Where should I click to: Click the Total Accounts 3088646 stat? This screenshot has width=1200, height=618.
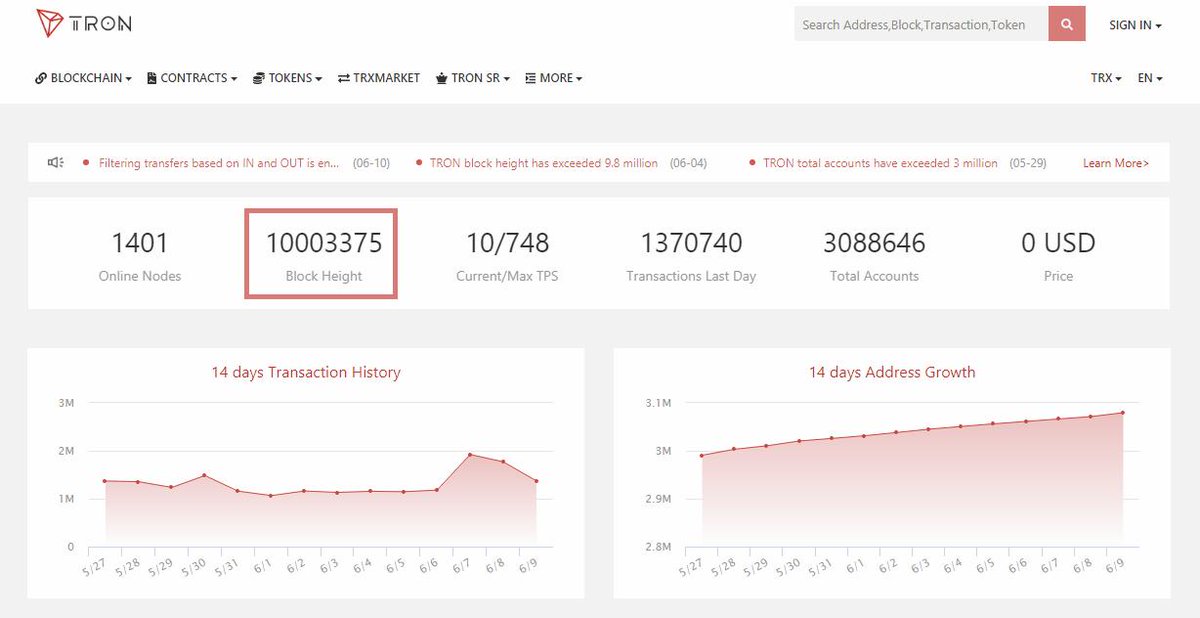pyautogui.click(x=874, y=254)
